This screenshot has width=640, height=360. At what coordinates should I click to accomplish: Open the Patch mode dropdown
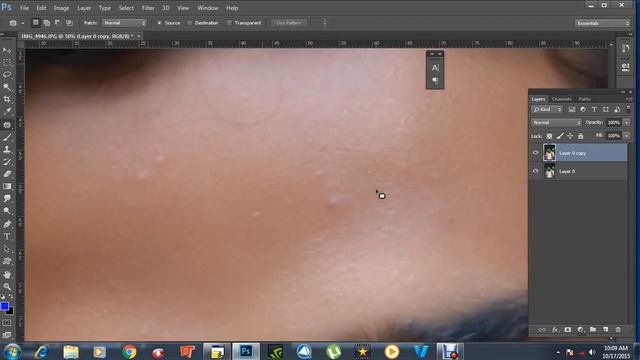tap(124, 23)
